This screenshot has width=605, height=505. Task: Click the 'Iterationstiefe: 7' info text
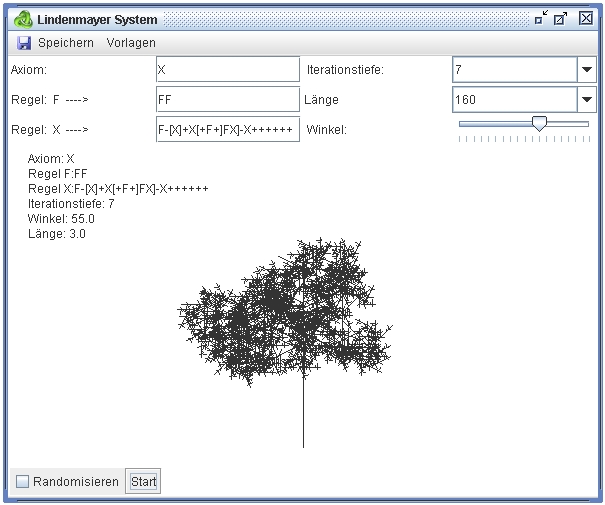71,204
